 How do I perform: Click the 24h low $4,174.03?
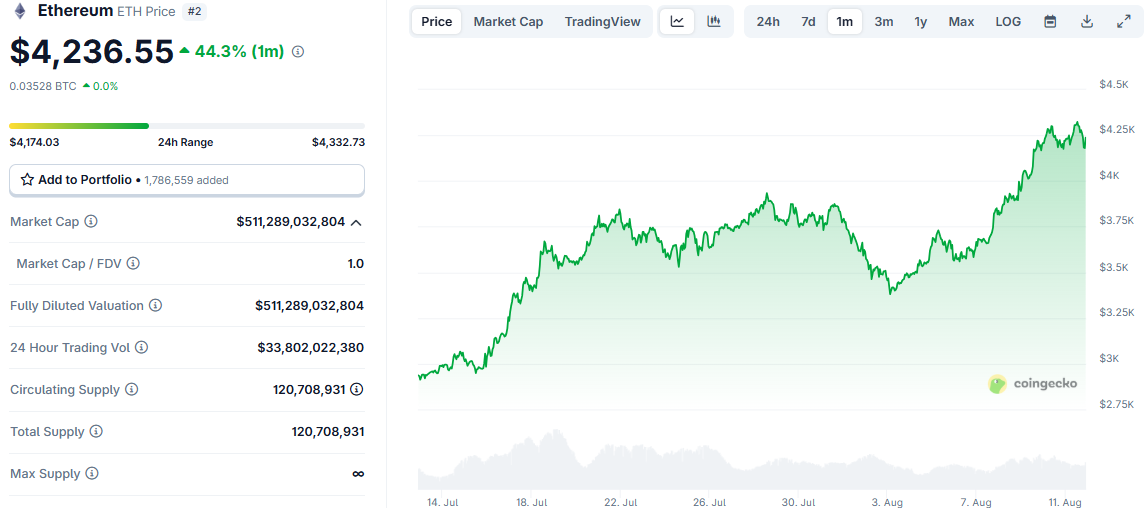[x=34, y=142]
